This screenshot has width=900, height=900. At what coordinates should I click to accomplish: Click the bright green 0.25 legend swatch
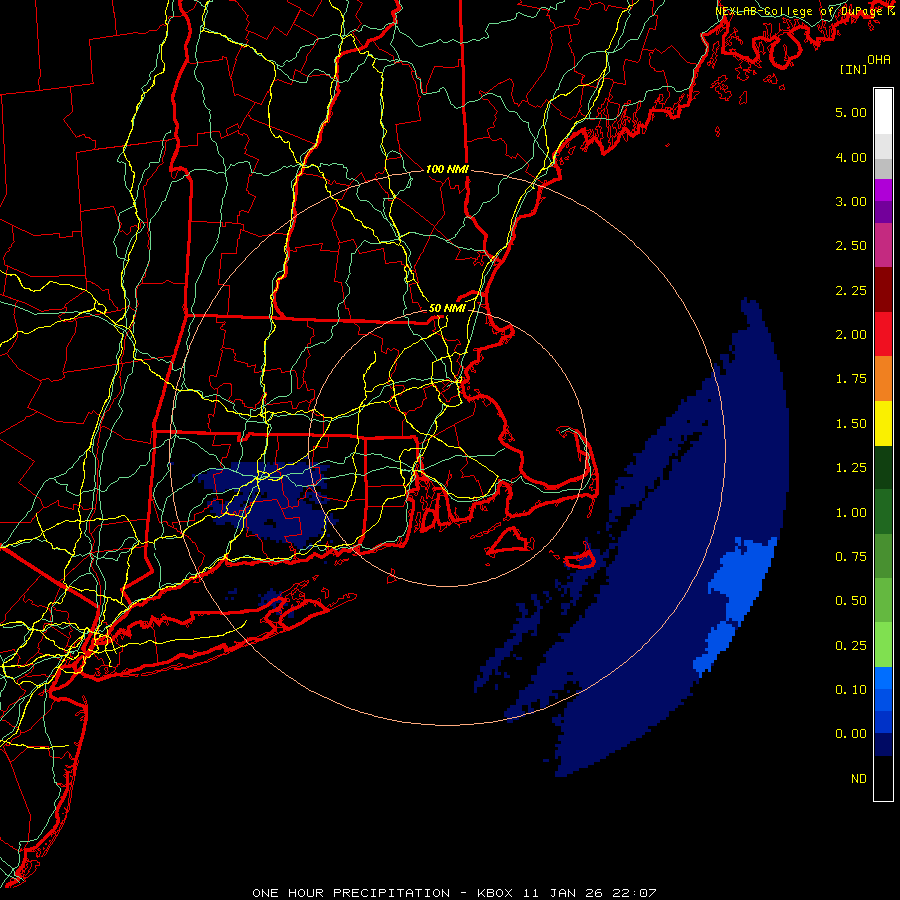pos(883,645)
